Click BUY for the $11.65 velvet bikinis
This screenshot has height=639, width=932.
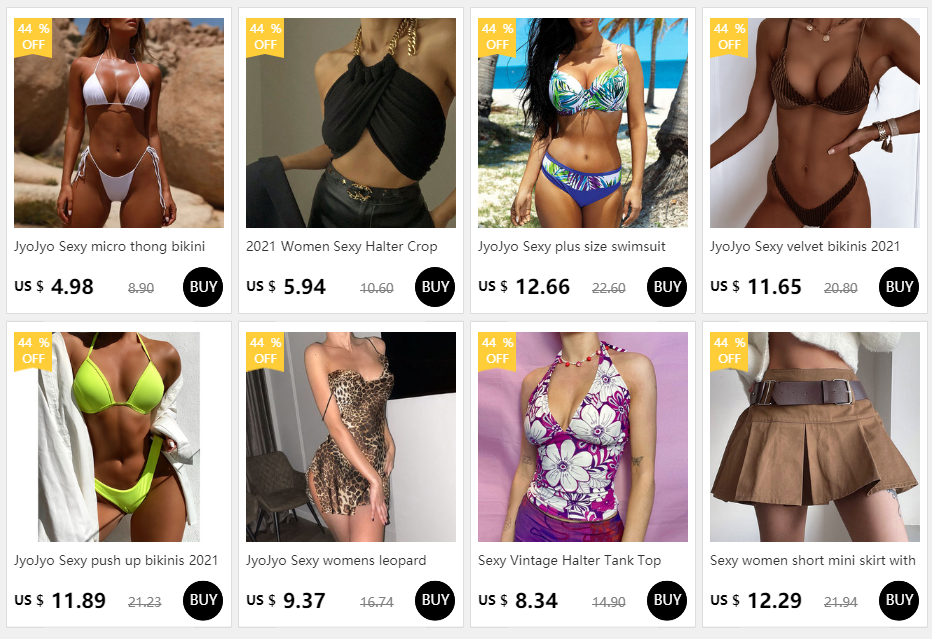[898, 287]
